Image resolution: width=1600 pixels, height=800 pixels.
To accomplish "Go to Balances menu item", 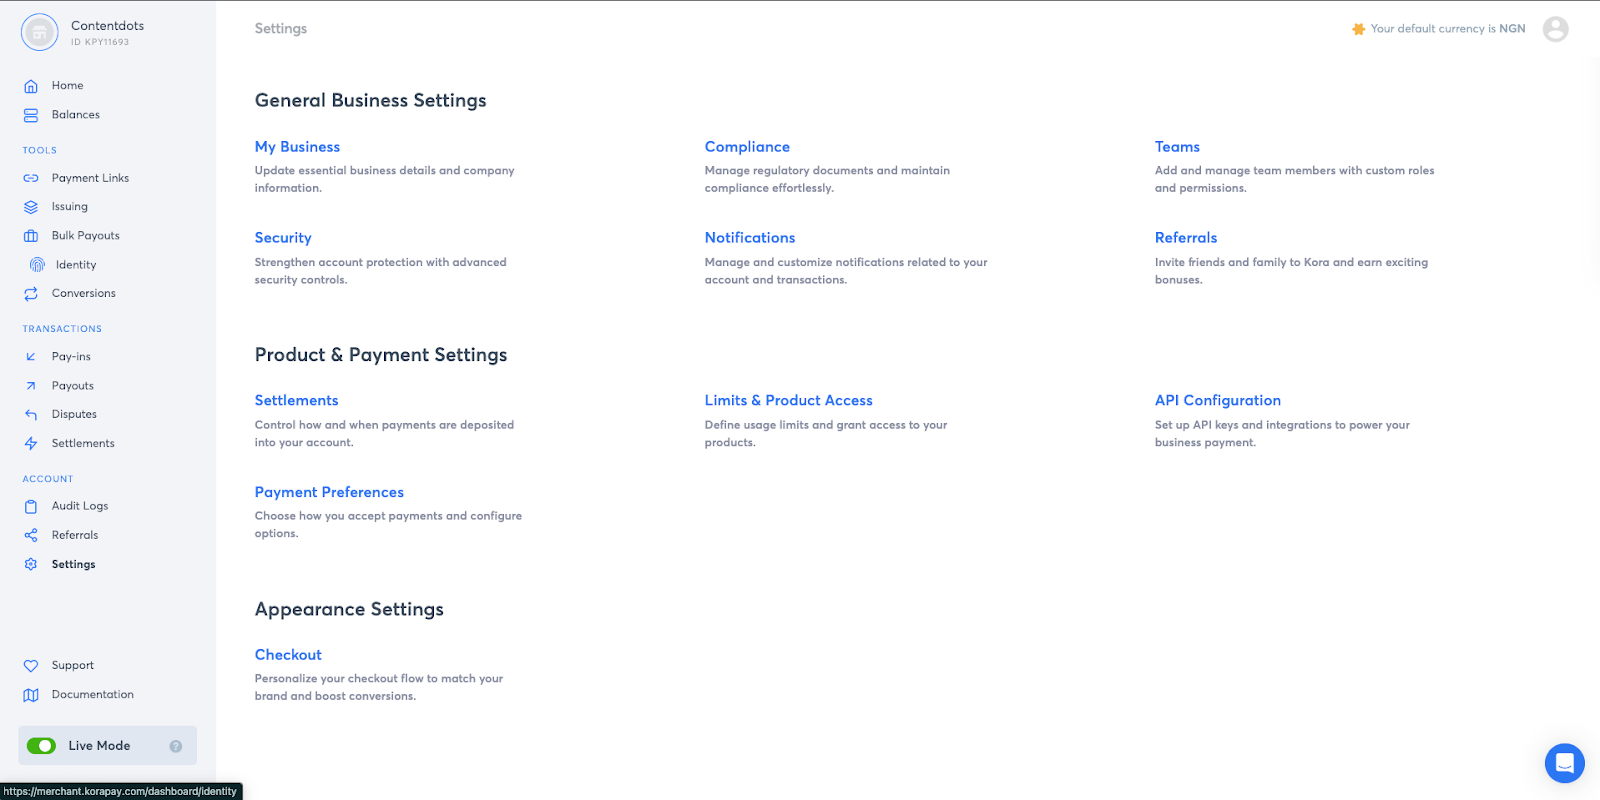I will (76, 115).
